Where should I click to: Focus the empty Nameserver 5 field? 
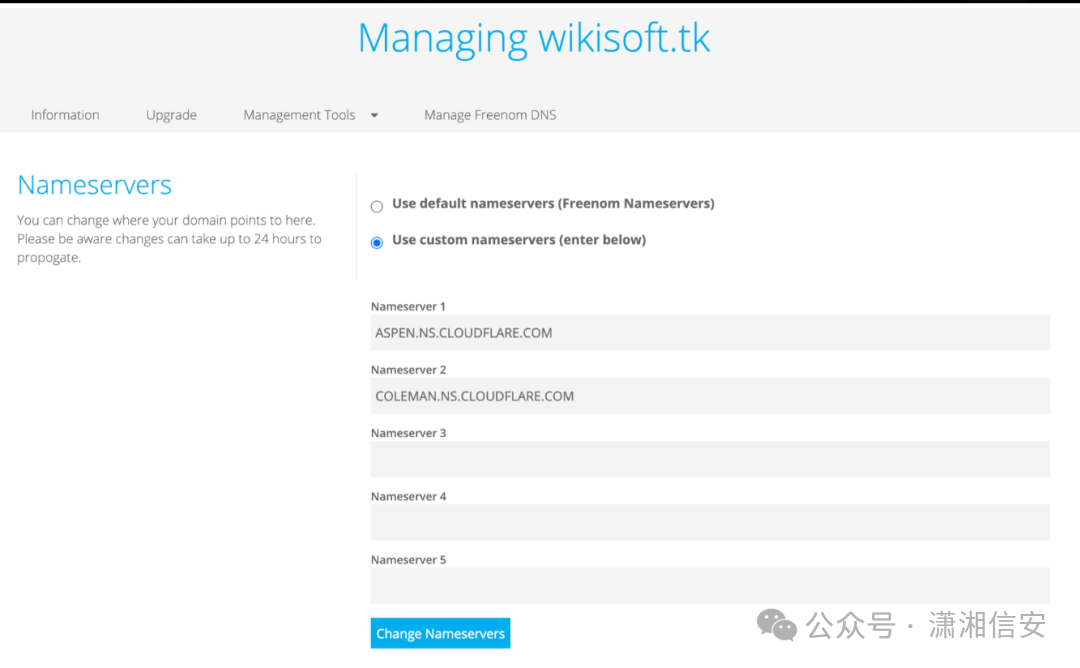tap(710, 586)
